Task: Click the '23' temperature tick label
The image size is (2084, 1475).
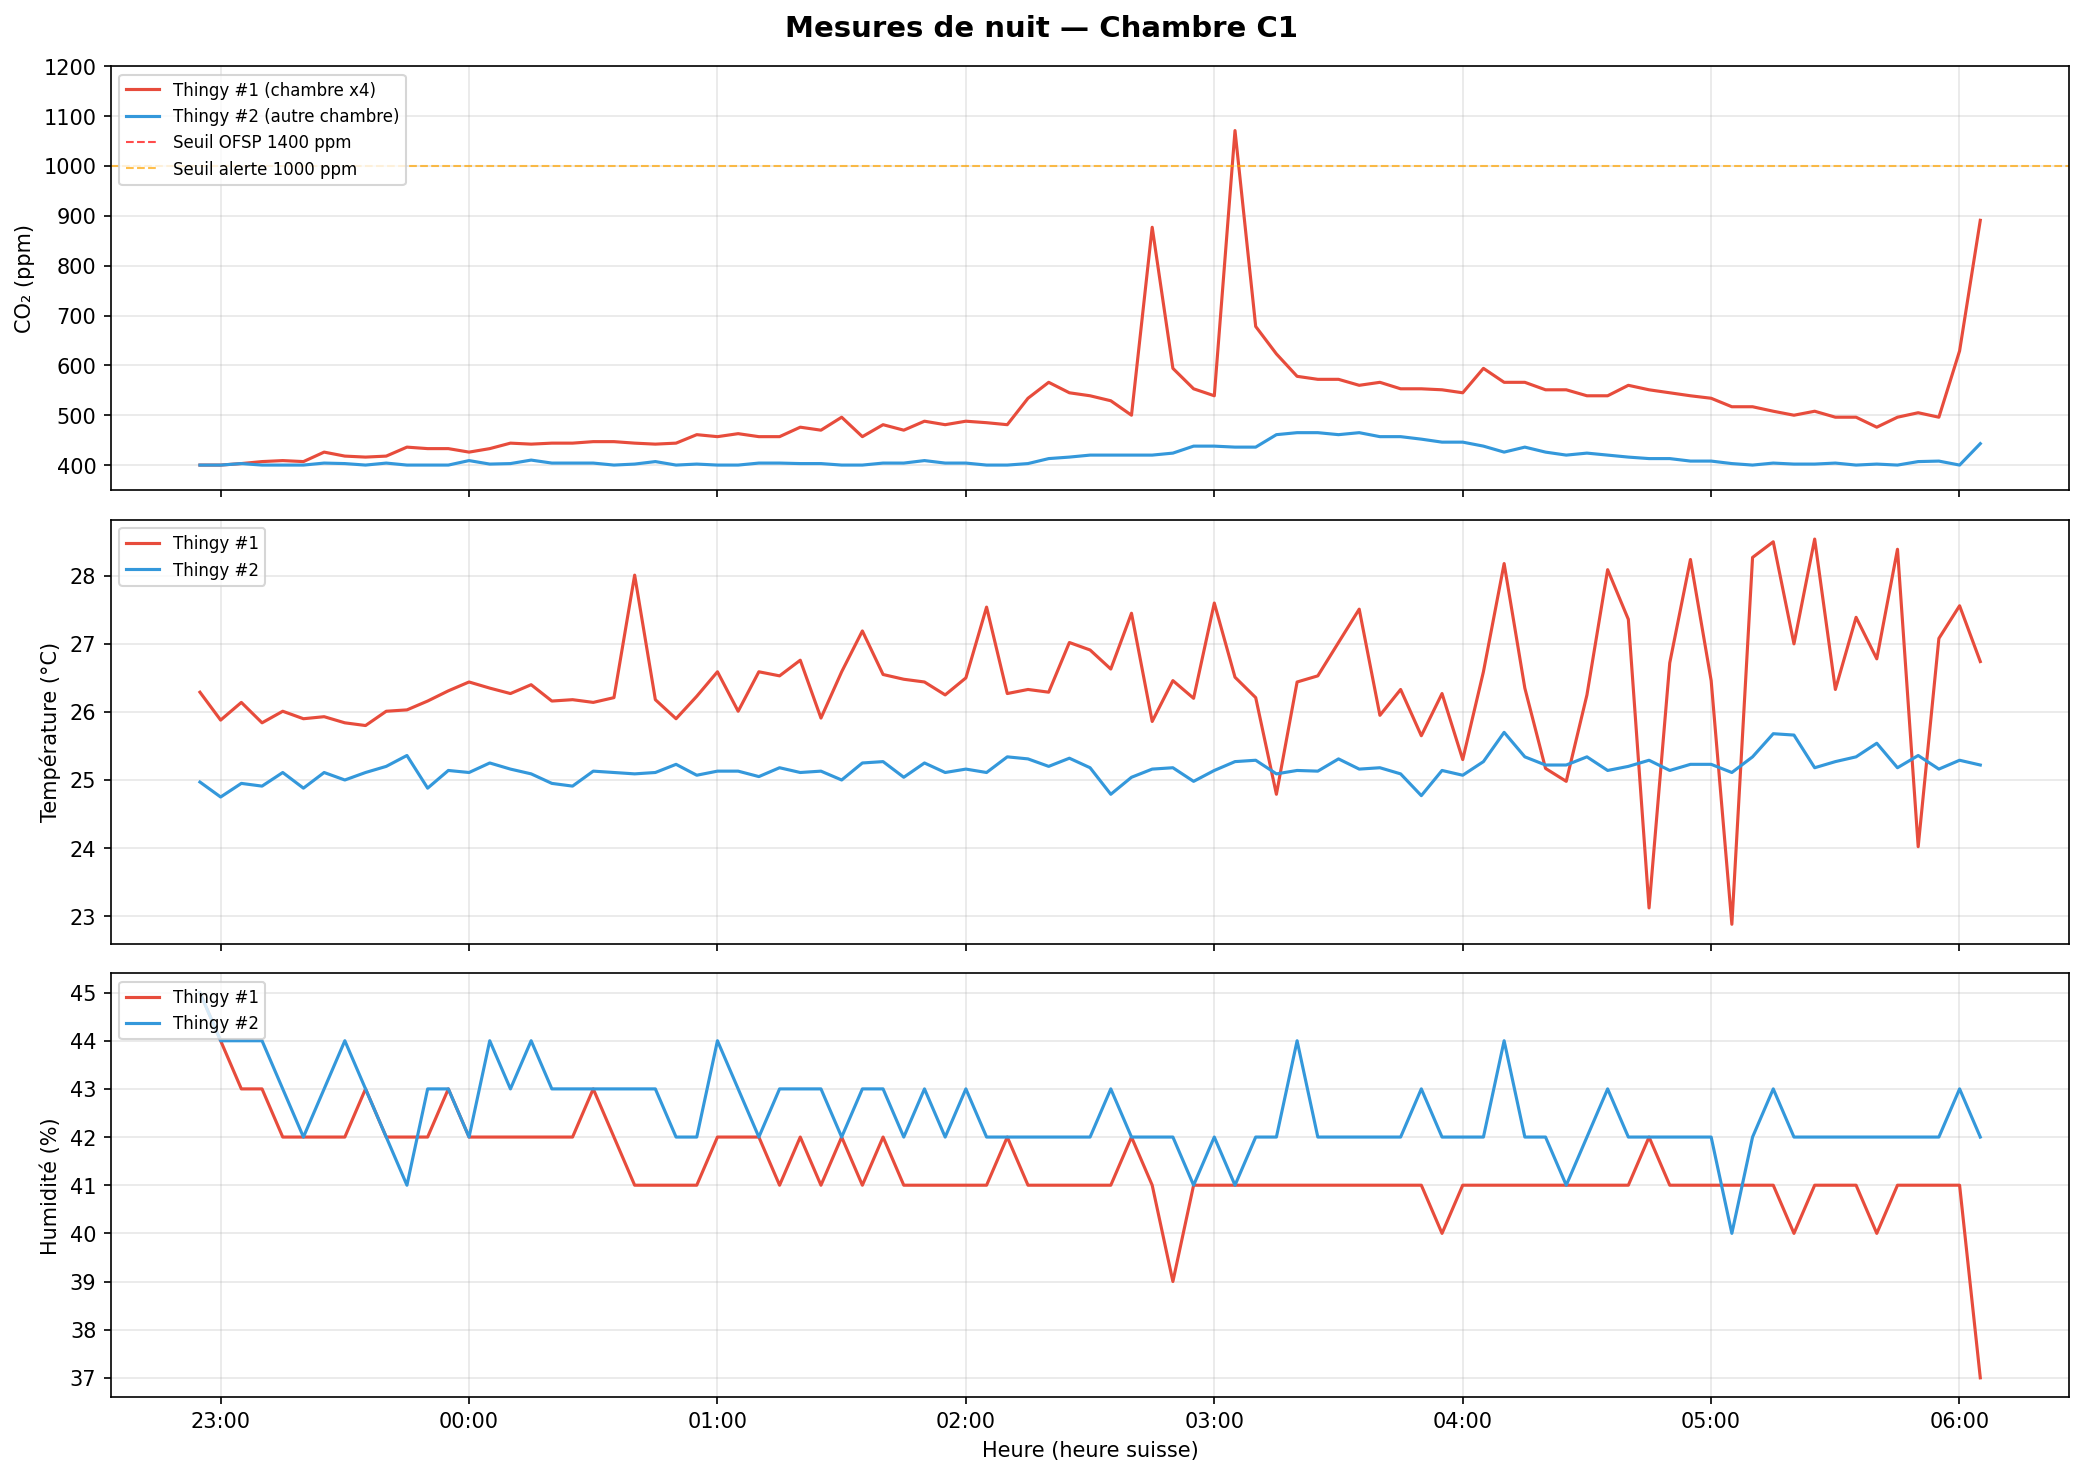Action: click(83, 917)
